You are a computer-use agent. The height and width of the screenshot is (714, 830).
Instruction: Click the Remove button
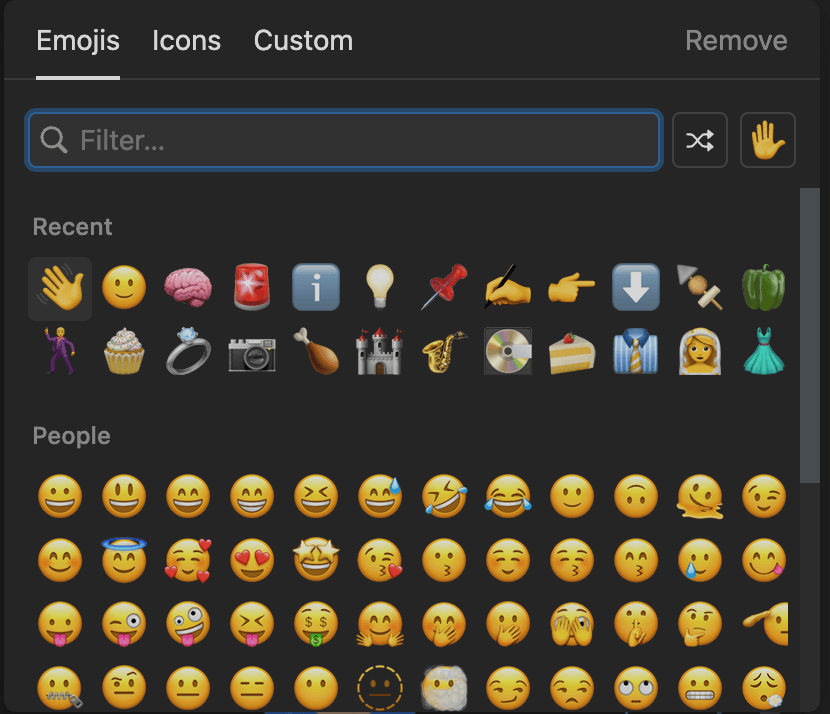point(736,40)
